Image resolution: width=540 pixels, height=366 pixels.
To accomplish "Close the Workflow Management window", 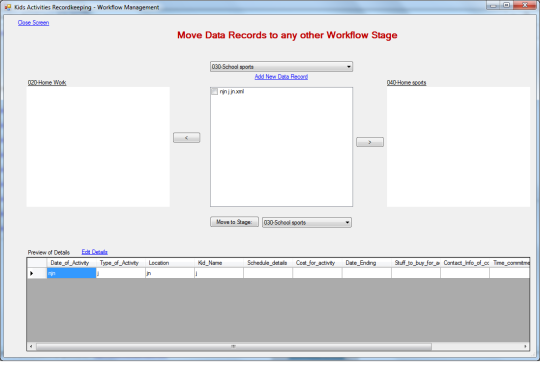I will 525,5.
